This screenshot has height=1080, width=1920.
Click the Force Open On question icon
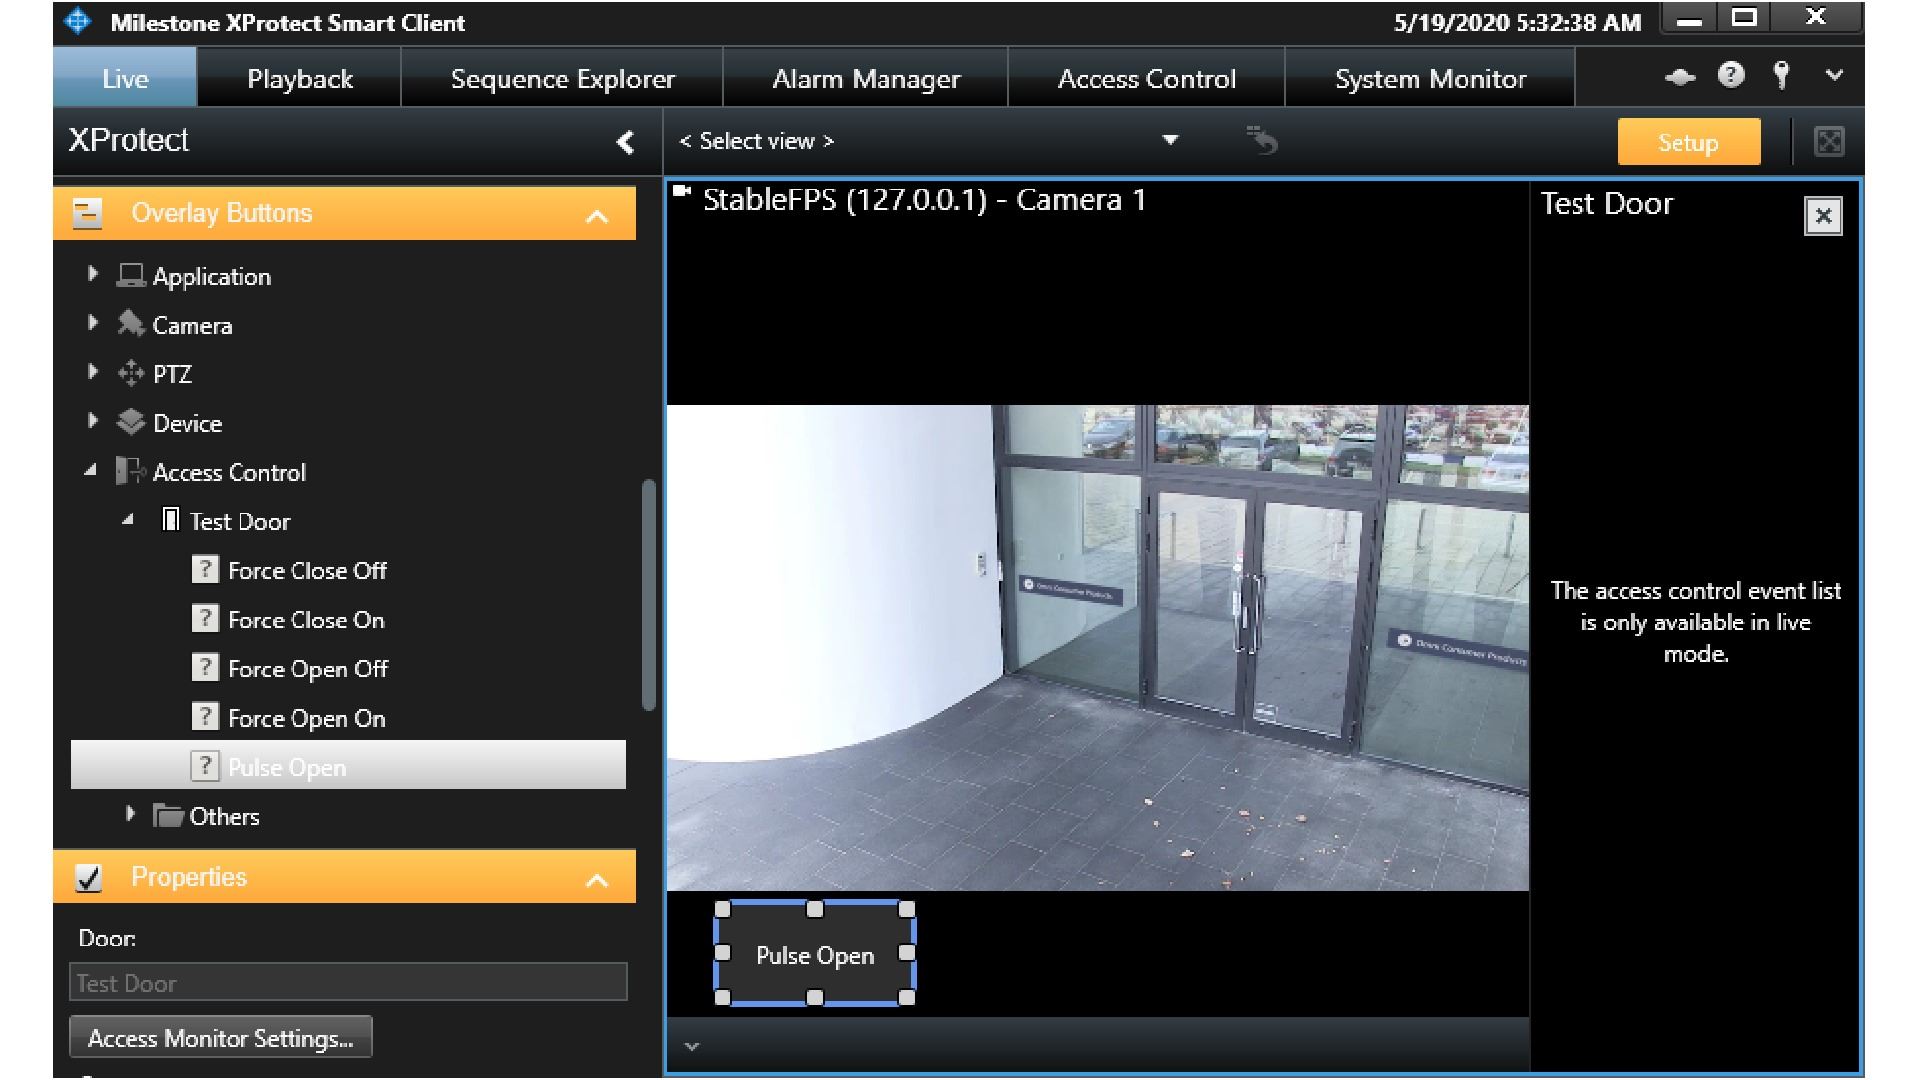click(205, 717)
